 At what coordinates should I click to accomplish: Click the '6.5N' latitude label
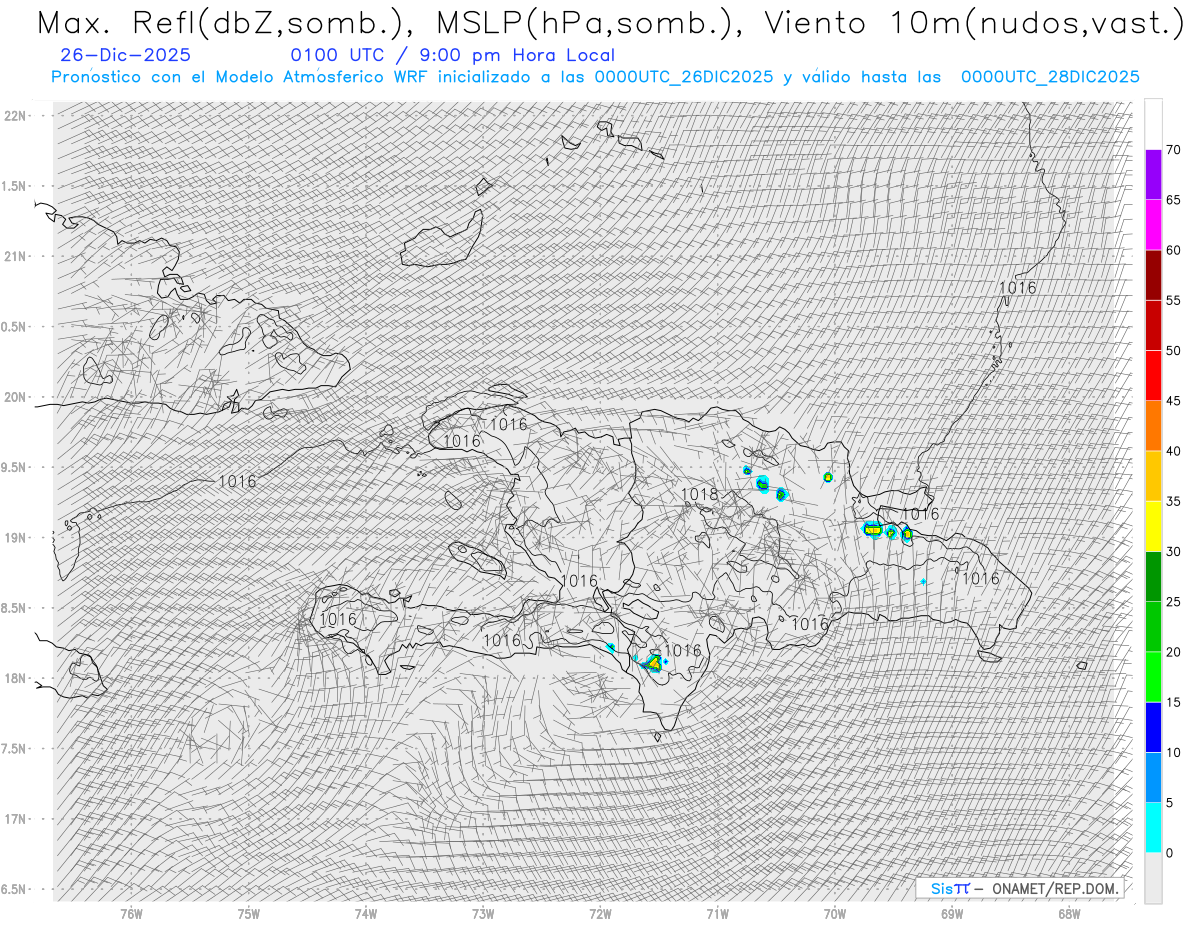pyautogui.click(x=15, y=889)
